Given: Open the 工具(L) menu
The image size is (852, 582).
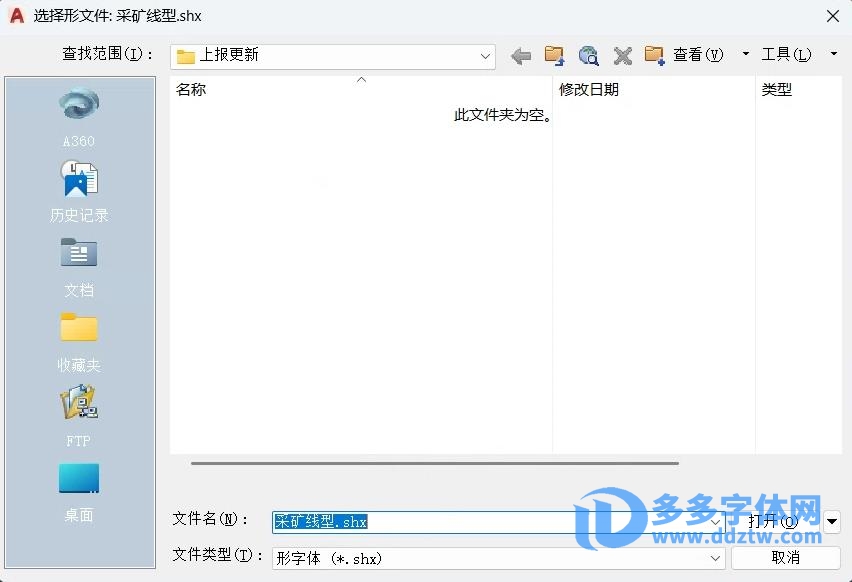Looking at the screenshot, I should pyautogui.click(x=786, y=55).
